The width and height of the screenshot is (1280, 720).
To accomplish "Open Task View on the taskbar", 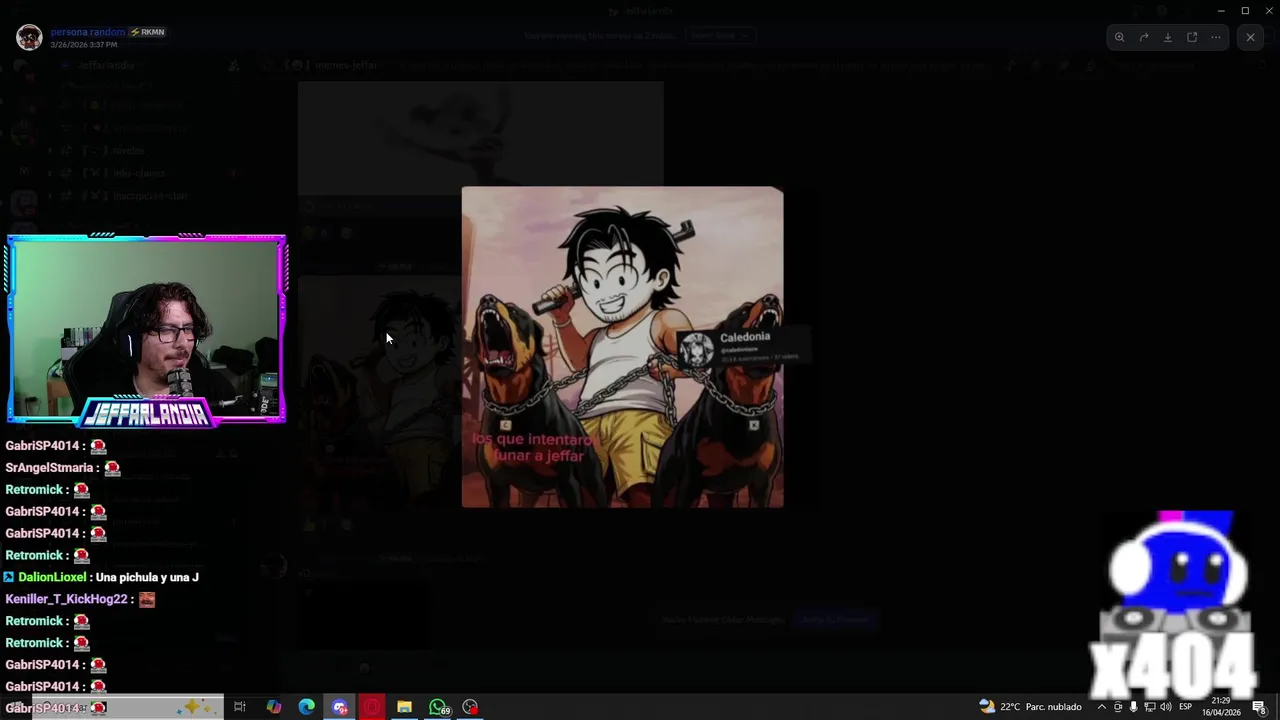I will click(240, 707).
